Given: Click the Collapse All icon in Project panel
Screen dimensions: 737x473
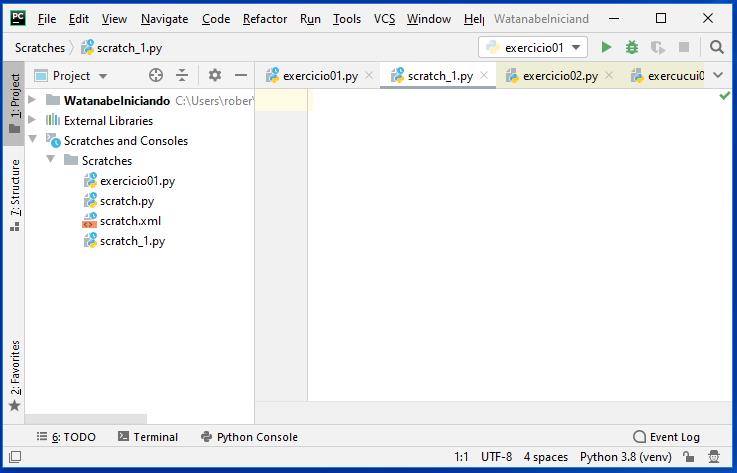Looking at the screenshot, I should (x=182, y=75).
